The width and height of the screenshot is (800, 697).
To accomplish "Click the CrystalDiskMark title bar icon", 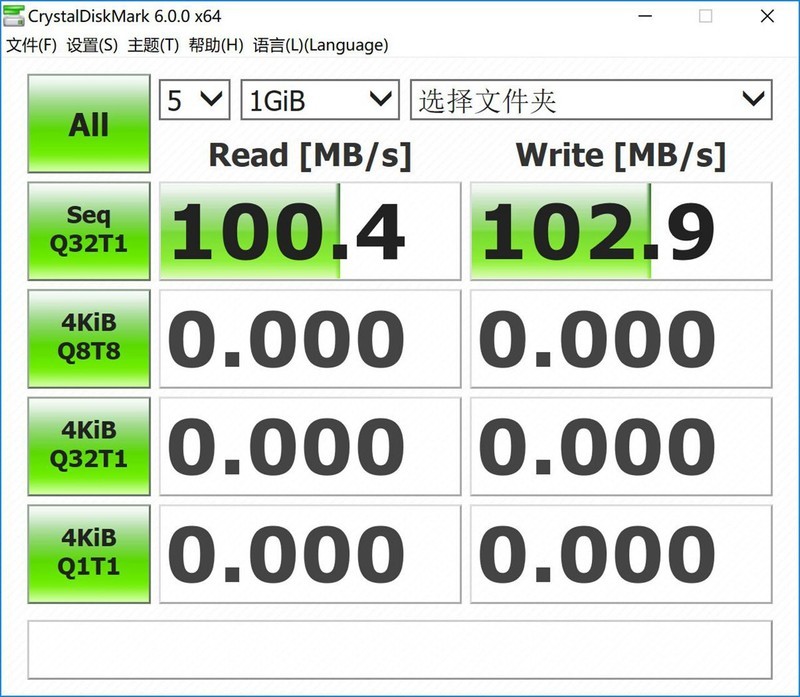I will click(14, 13).
